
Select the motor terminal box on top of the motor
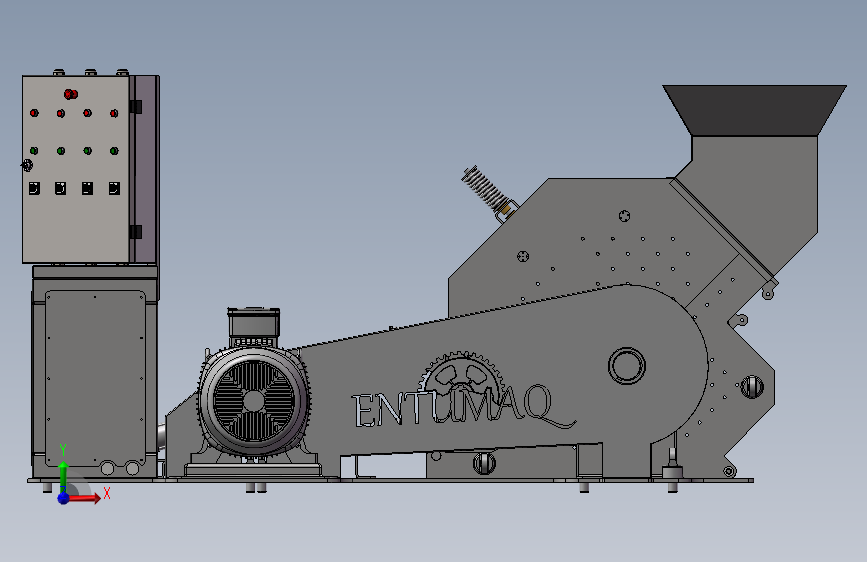(254, 322)
